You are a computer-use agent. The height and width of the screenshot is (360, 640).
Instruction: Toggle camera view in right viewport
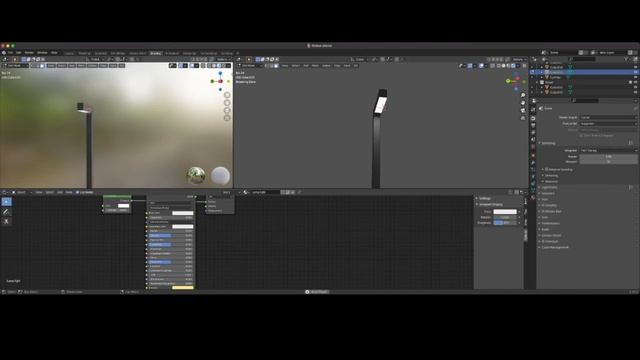tap(523, 110)
